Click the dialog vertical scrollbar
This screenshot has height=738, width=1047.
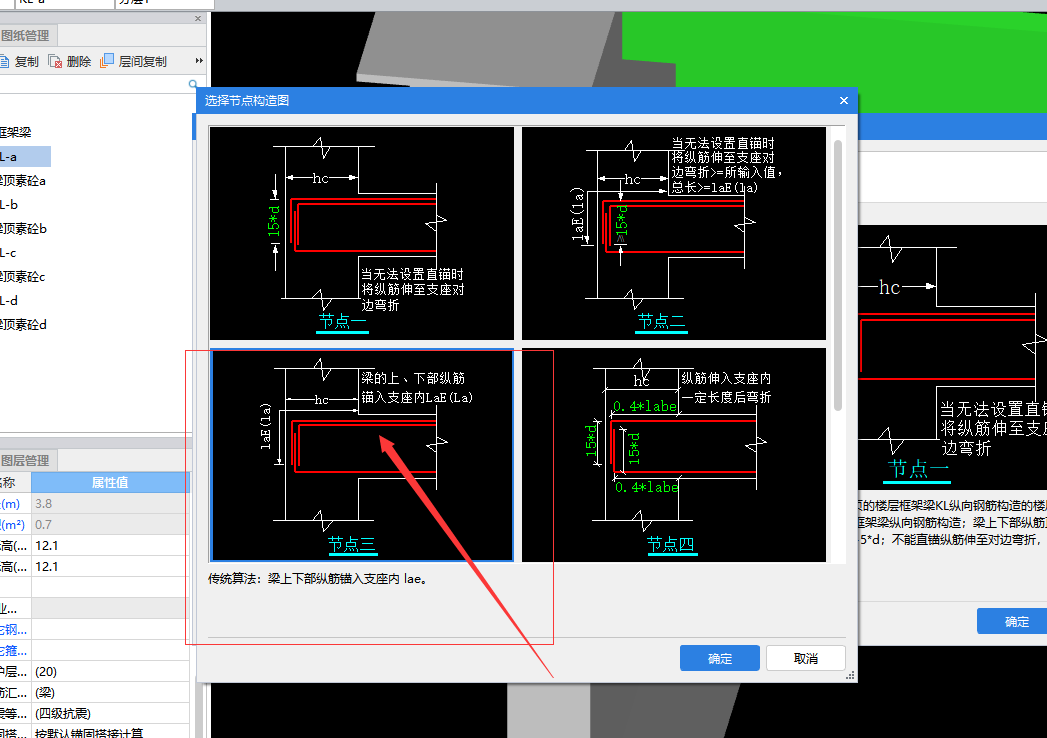point(837,275)
